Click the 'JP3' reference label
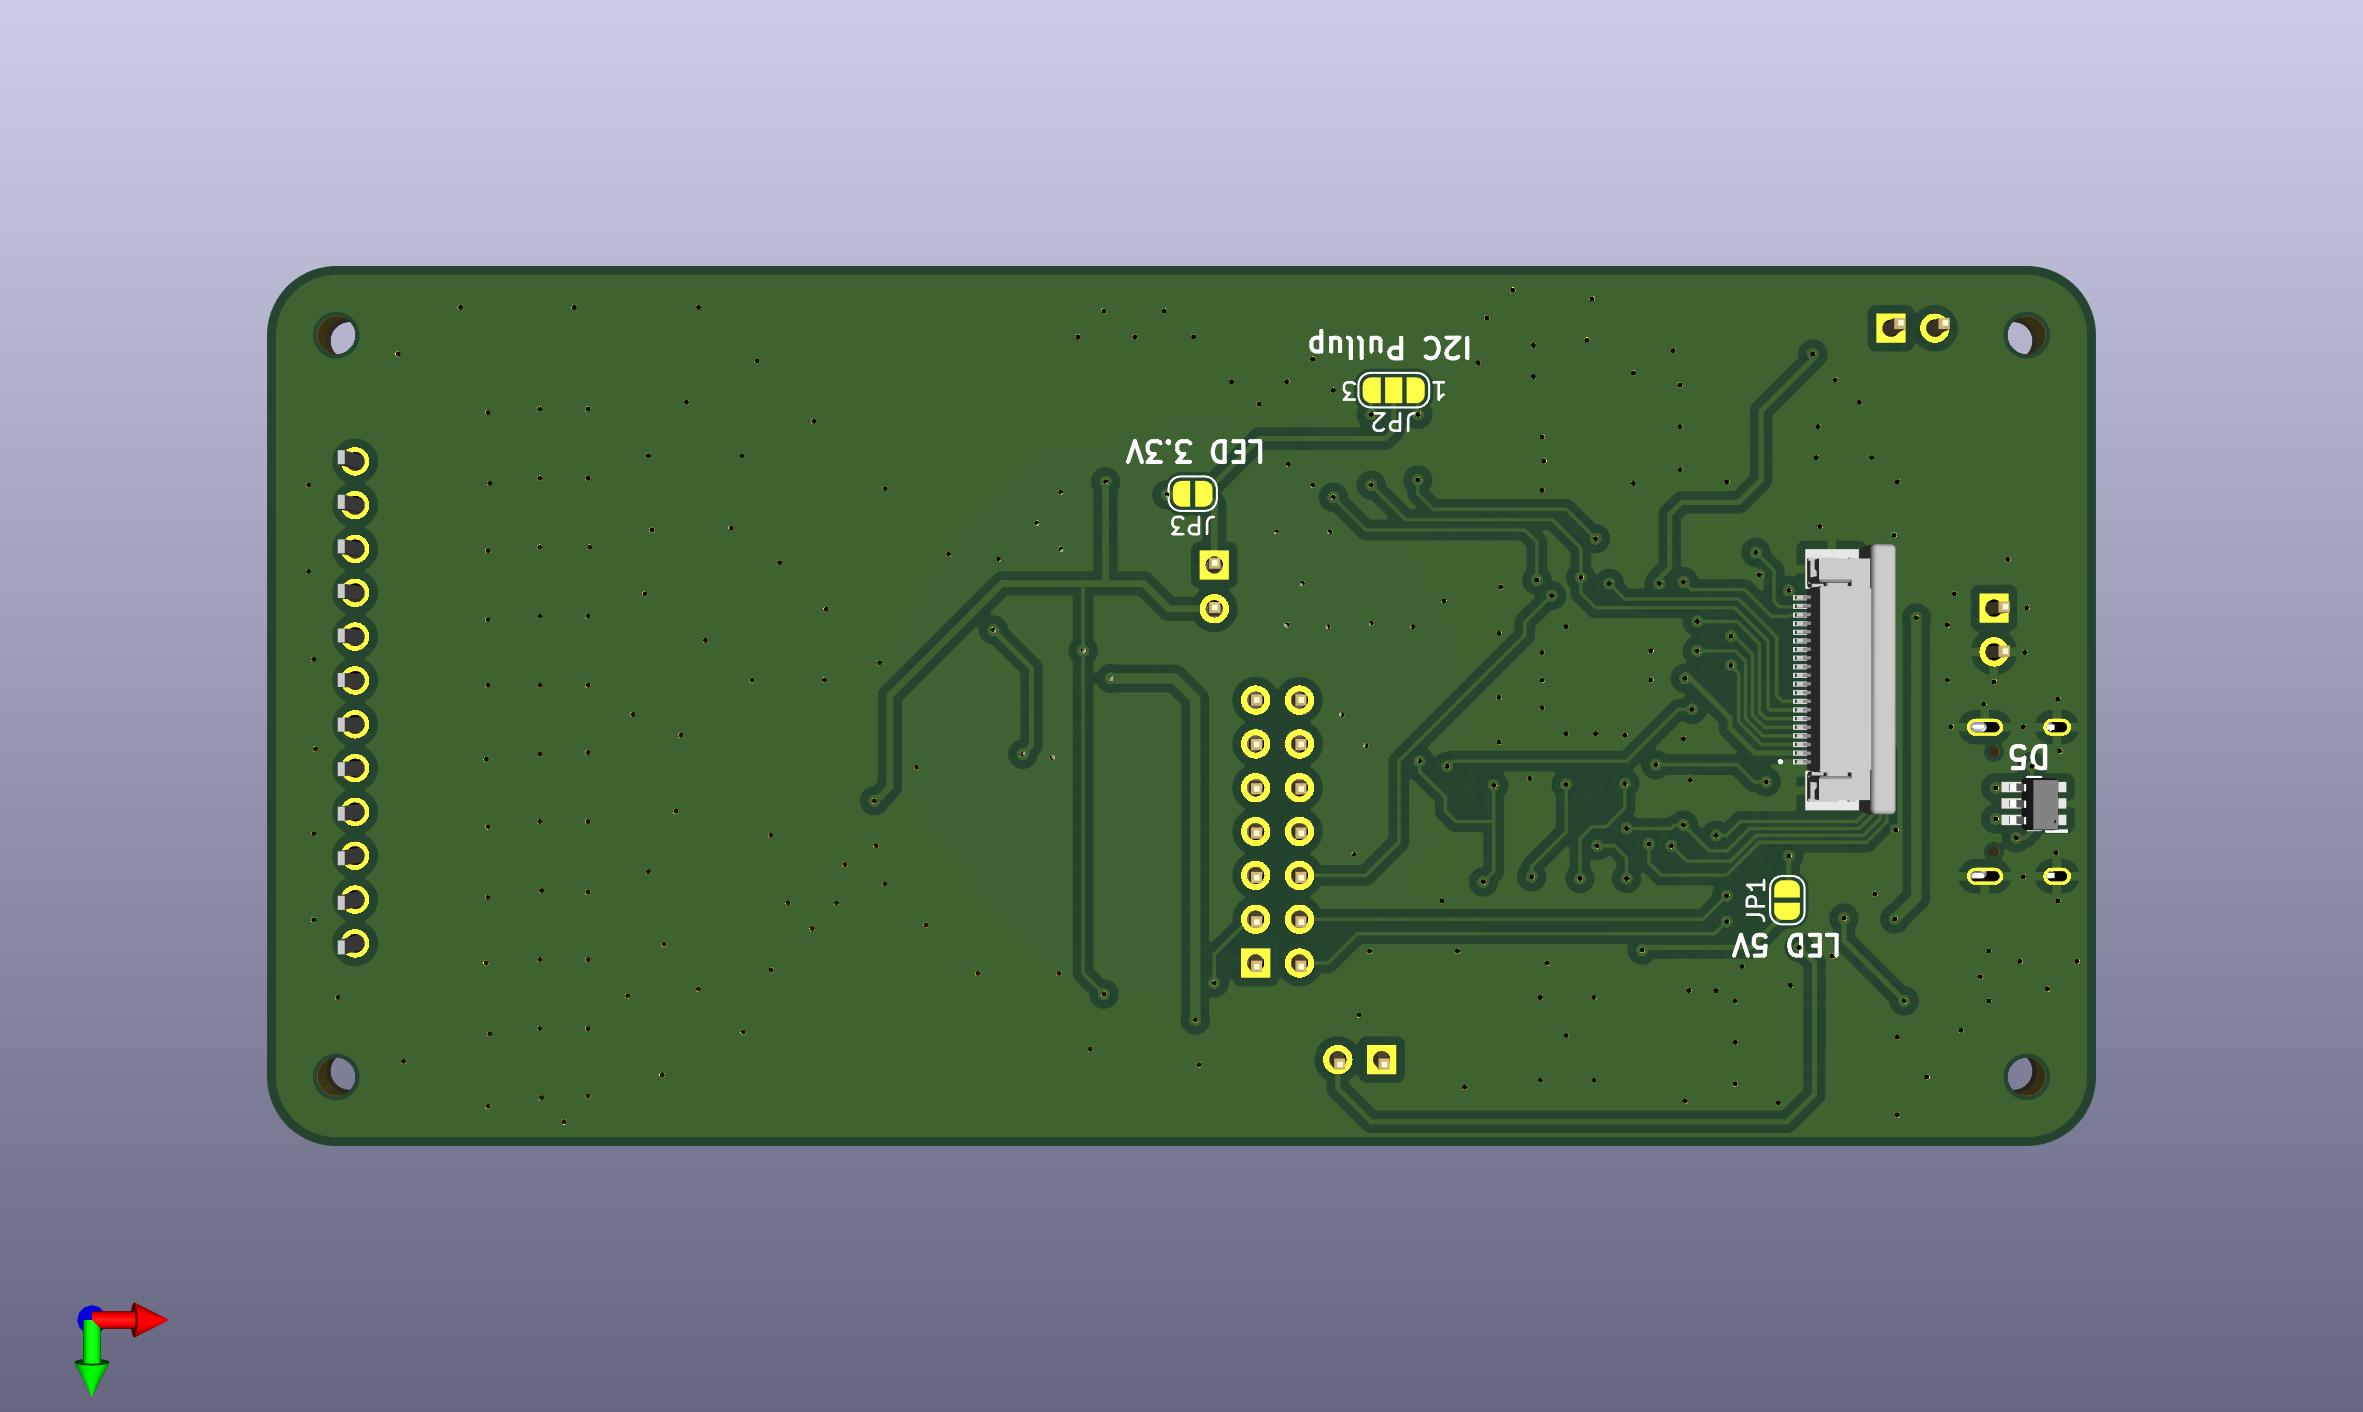Image resolution: width=2363 pixels, height=1412 pixels. 1192,525
